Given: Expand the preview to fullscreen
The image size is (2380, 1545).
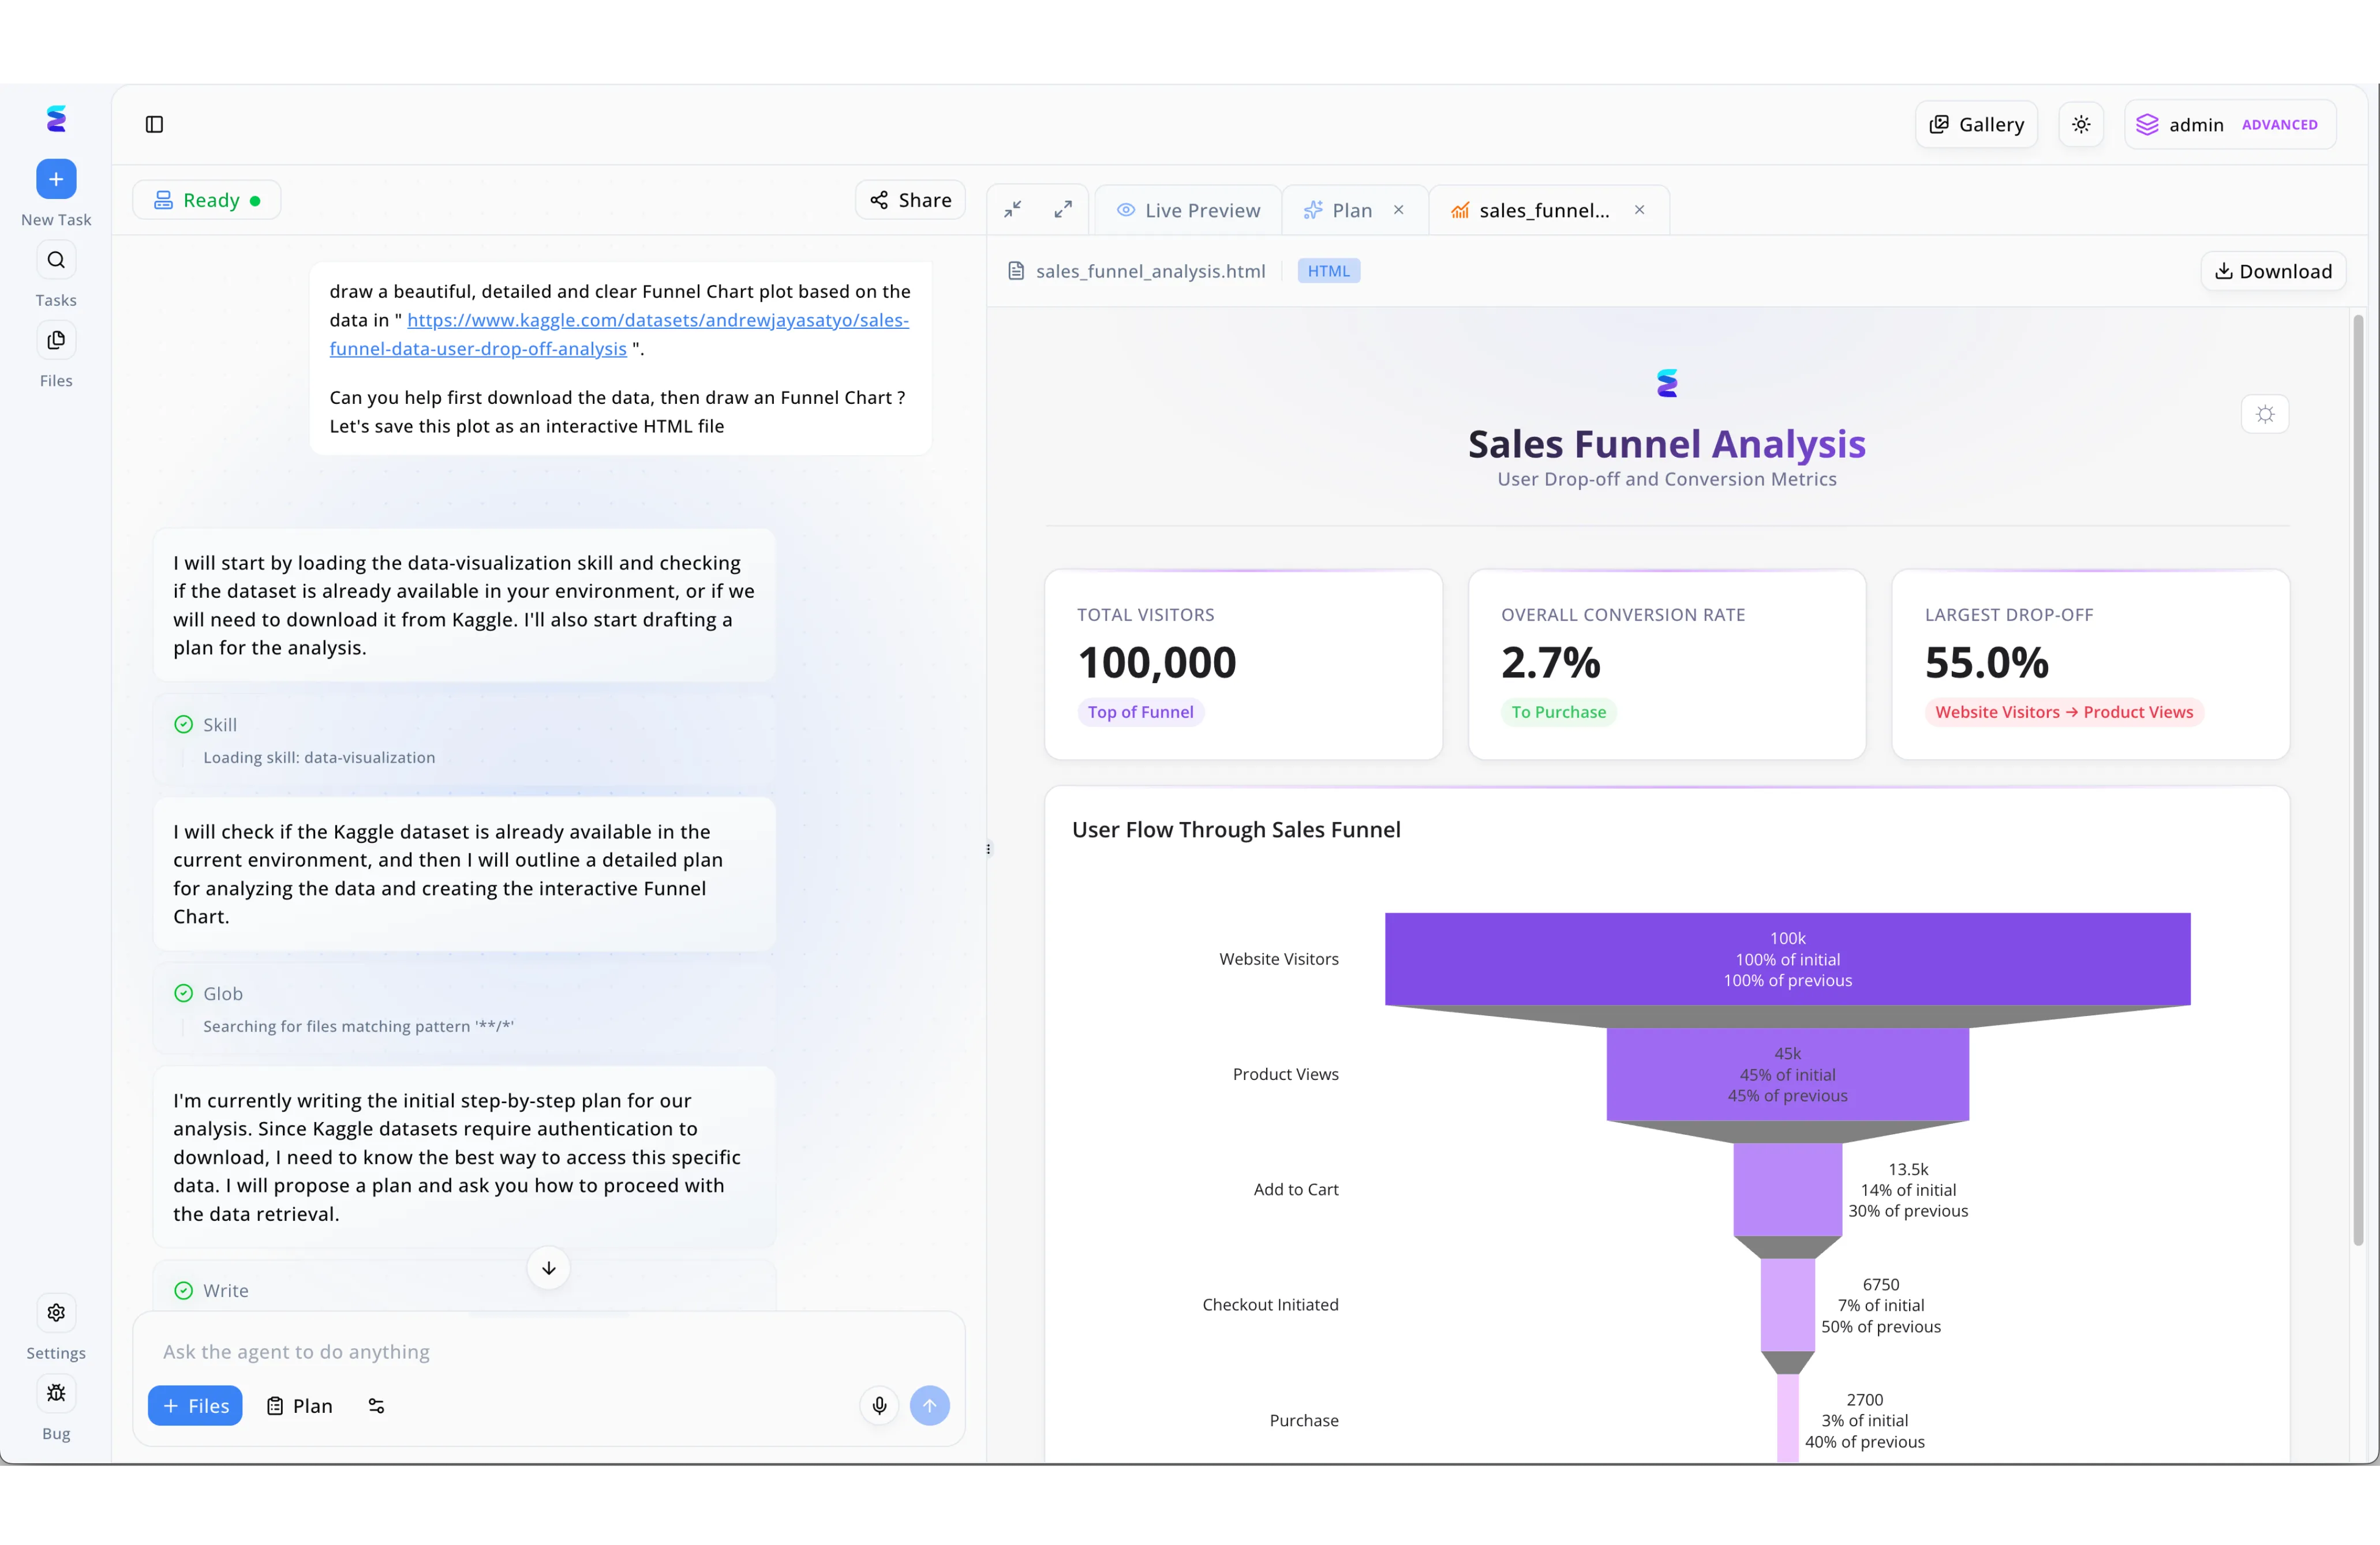Looking at the screenshot, I should pos(1063,209).
